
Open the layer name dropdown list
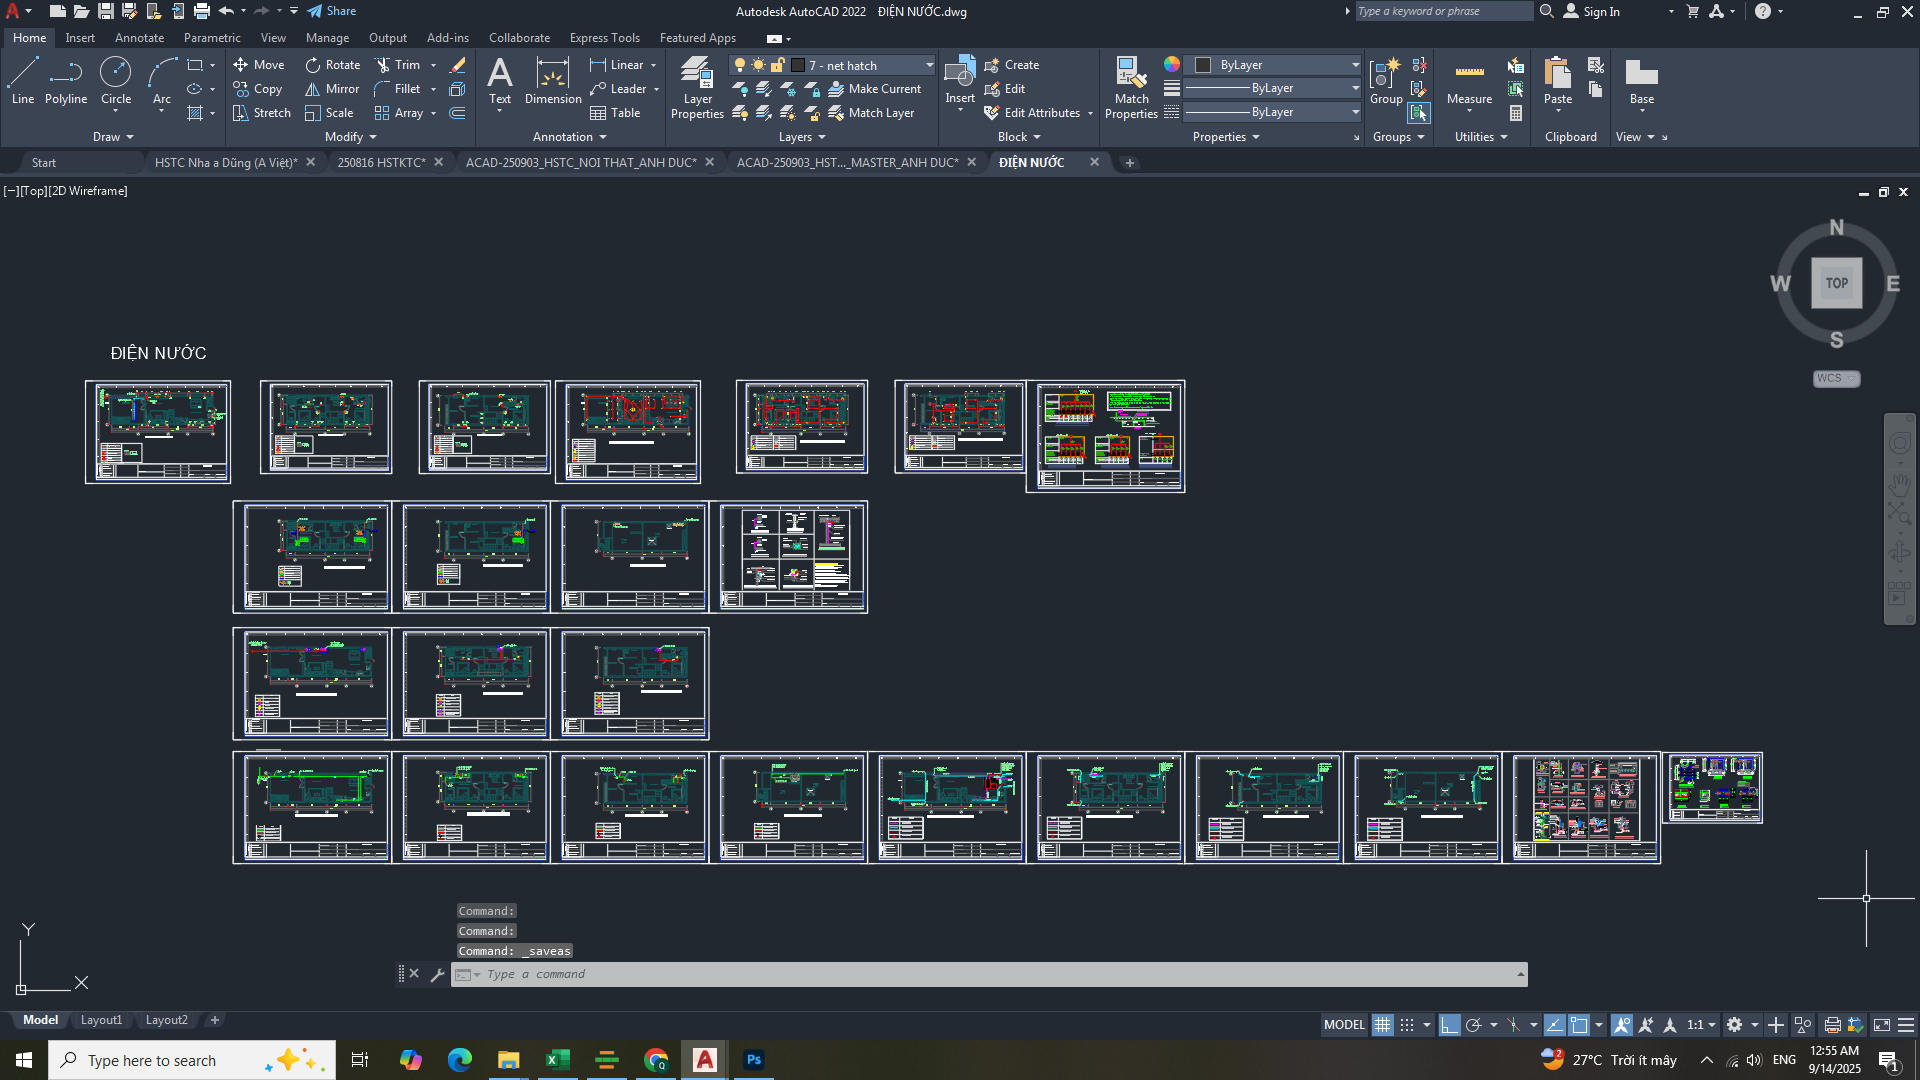pyautogui.click(x=929, y=65)
